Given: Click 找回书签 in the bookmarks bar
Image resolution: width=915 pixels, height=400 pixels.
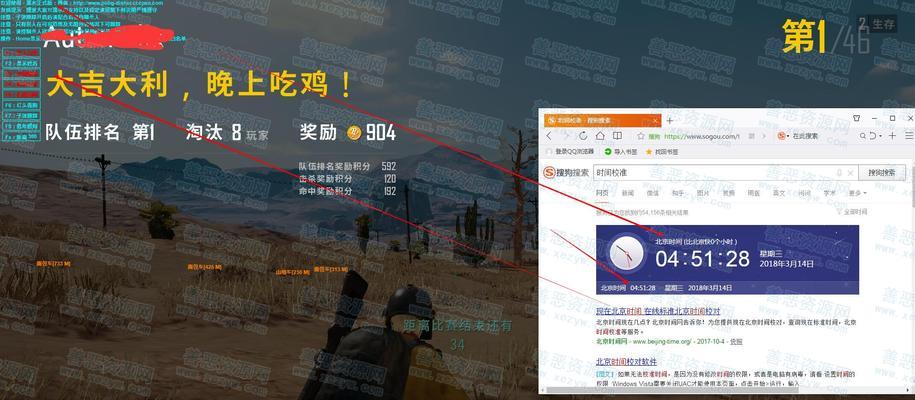Looking at the screenshot, I should pos(662,152).
